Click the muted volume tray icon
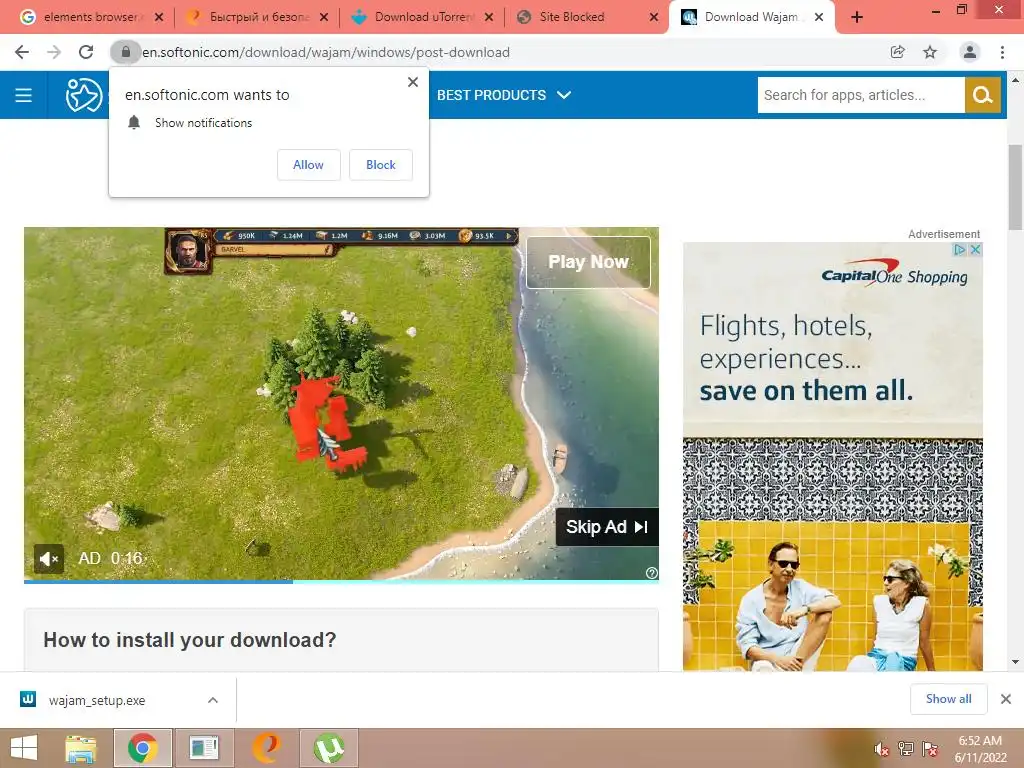1024x768 pixels. [882, 749]
